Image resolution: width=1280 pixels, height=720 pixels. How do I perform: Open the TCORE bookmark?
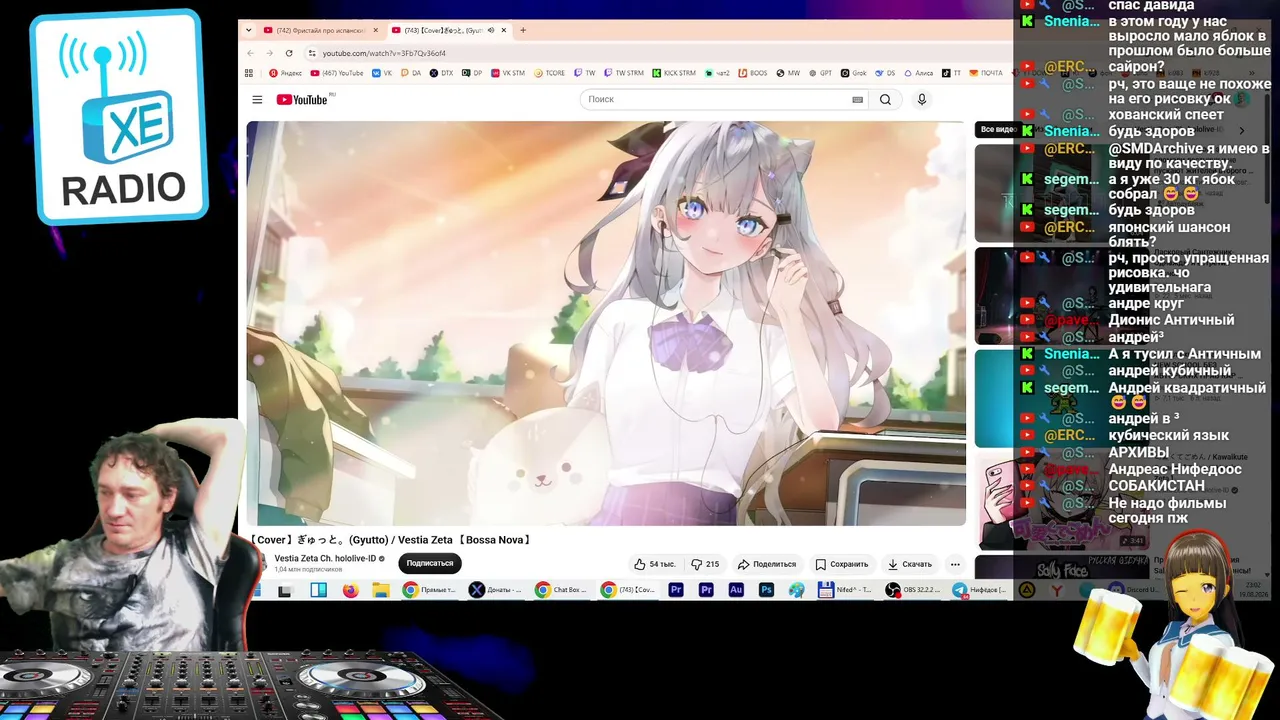tap(550, 73)
